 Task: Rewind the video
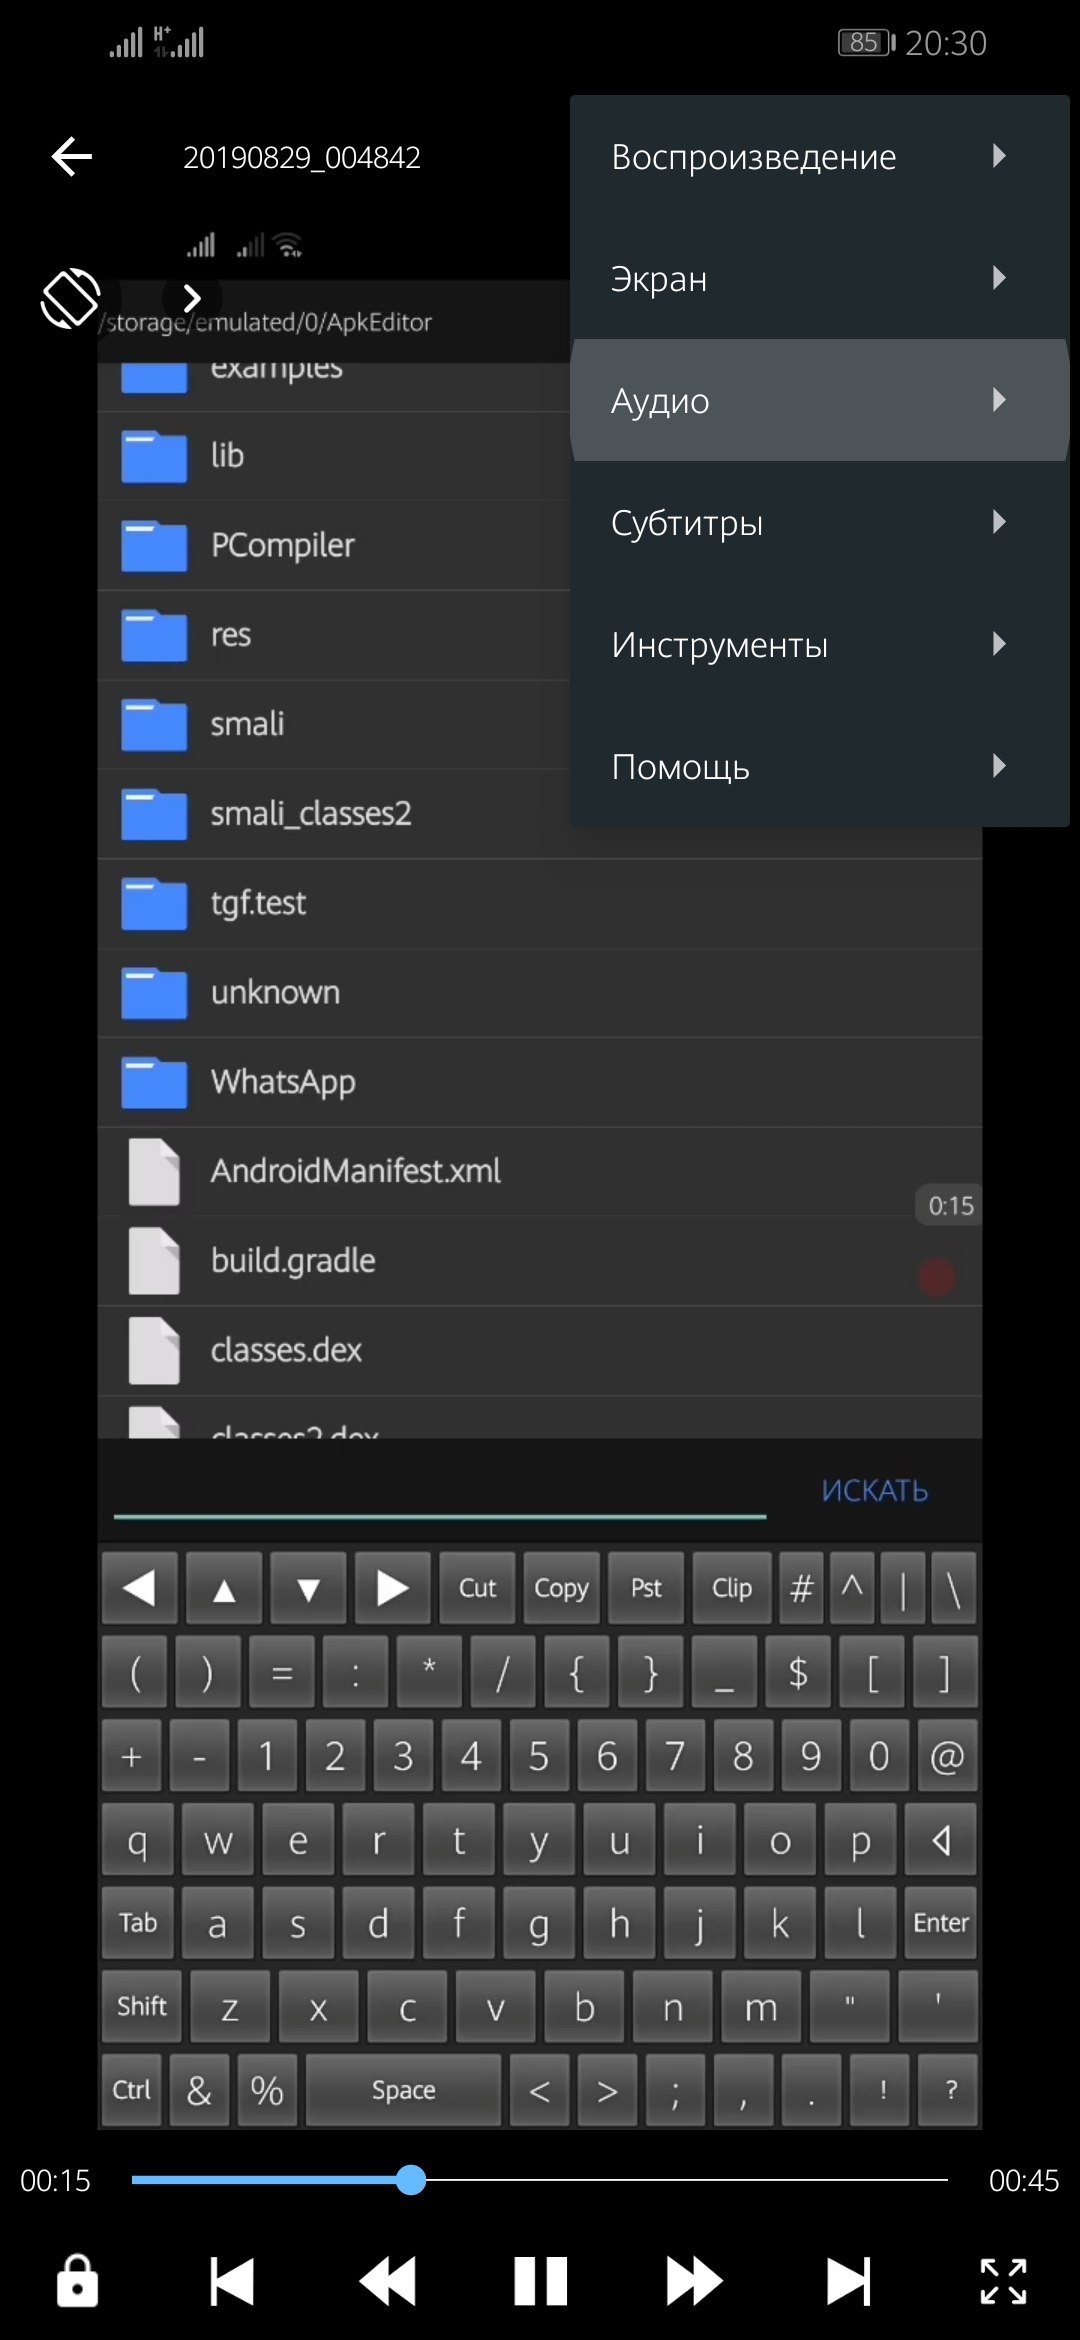pyautogui.click(x=387, y=2281)
